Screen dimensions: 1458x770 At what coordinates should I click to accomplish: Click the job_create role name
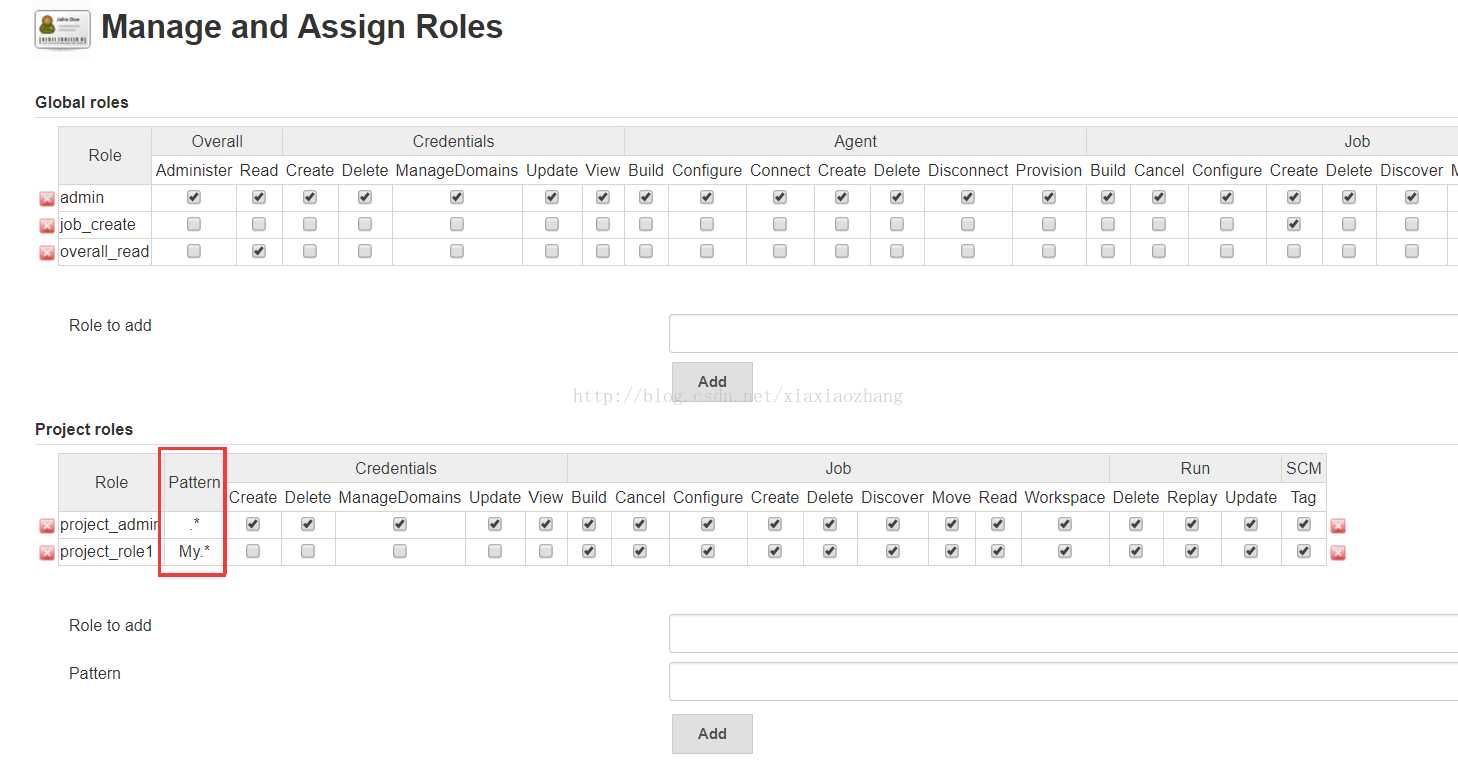coord(98,225)
